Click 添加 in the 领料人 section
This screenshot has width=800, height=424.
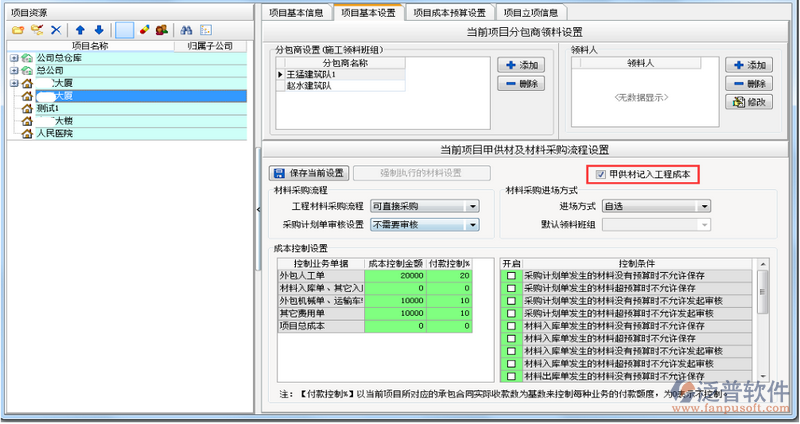click(x=749, y=65)
